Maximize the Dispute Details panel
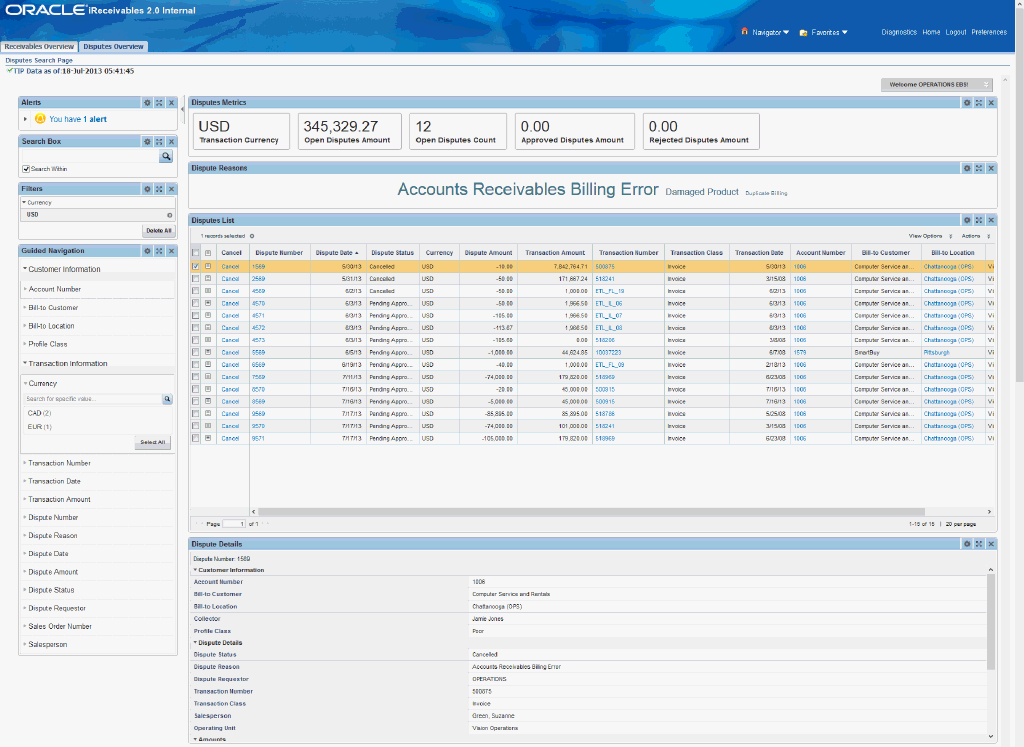 pos(979,544)
